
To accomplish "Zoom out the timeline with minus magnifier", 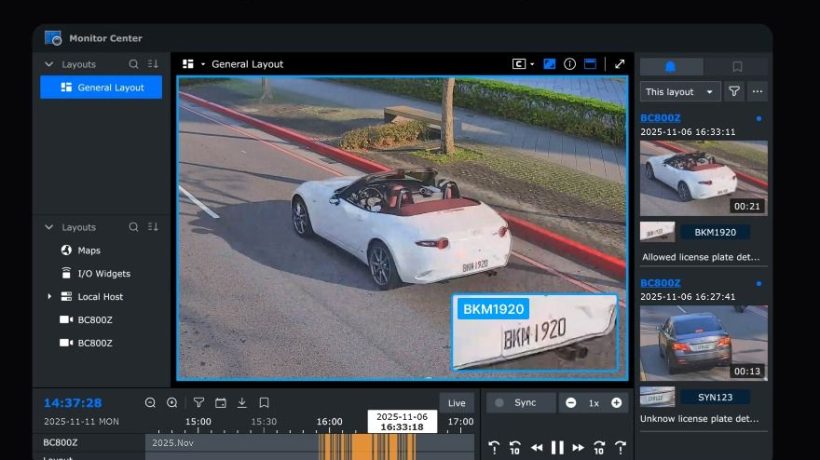I will [150, 403].
